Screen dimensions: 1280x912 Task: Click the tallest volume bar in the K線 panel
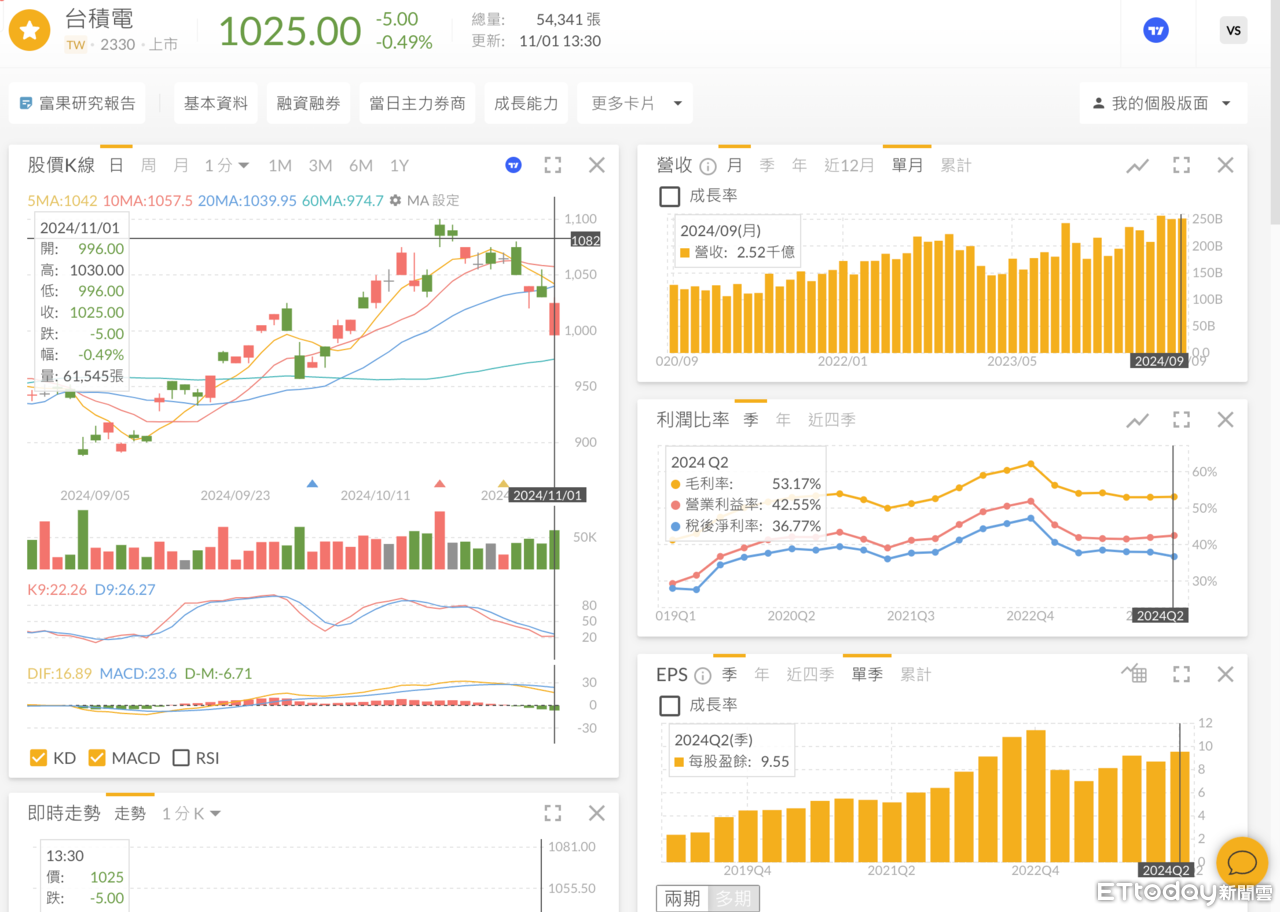pos(82,540)
